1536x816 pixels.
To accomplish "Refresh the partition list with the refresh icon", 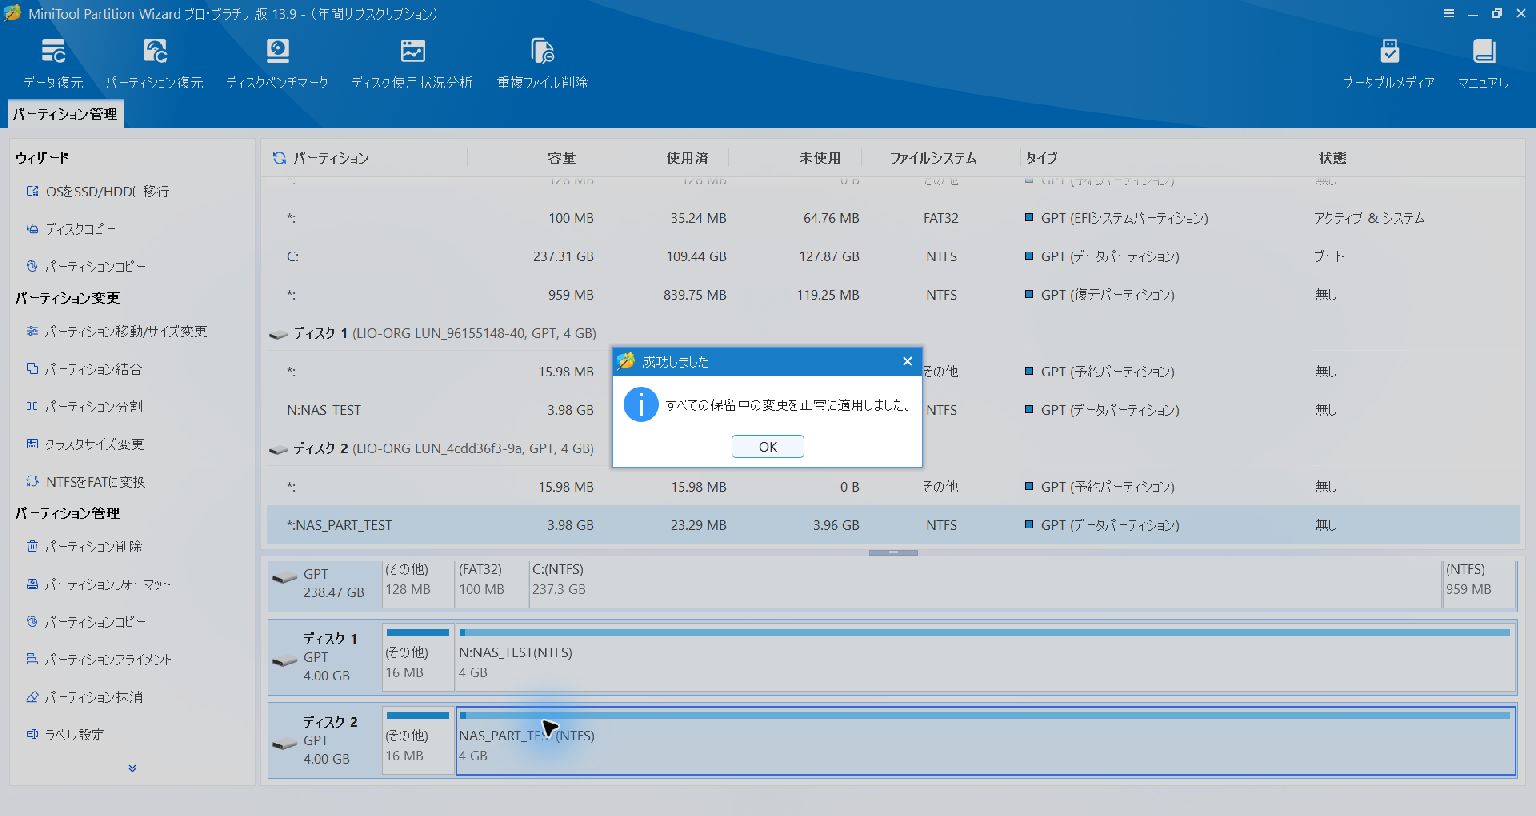I will click(x=279, y=158).
